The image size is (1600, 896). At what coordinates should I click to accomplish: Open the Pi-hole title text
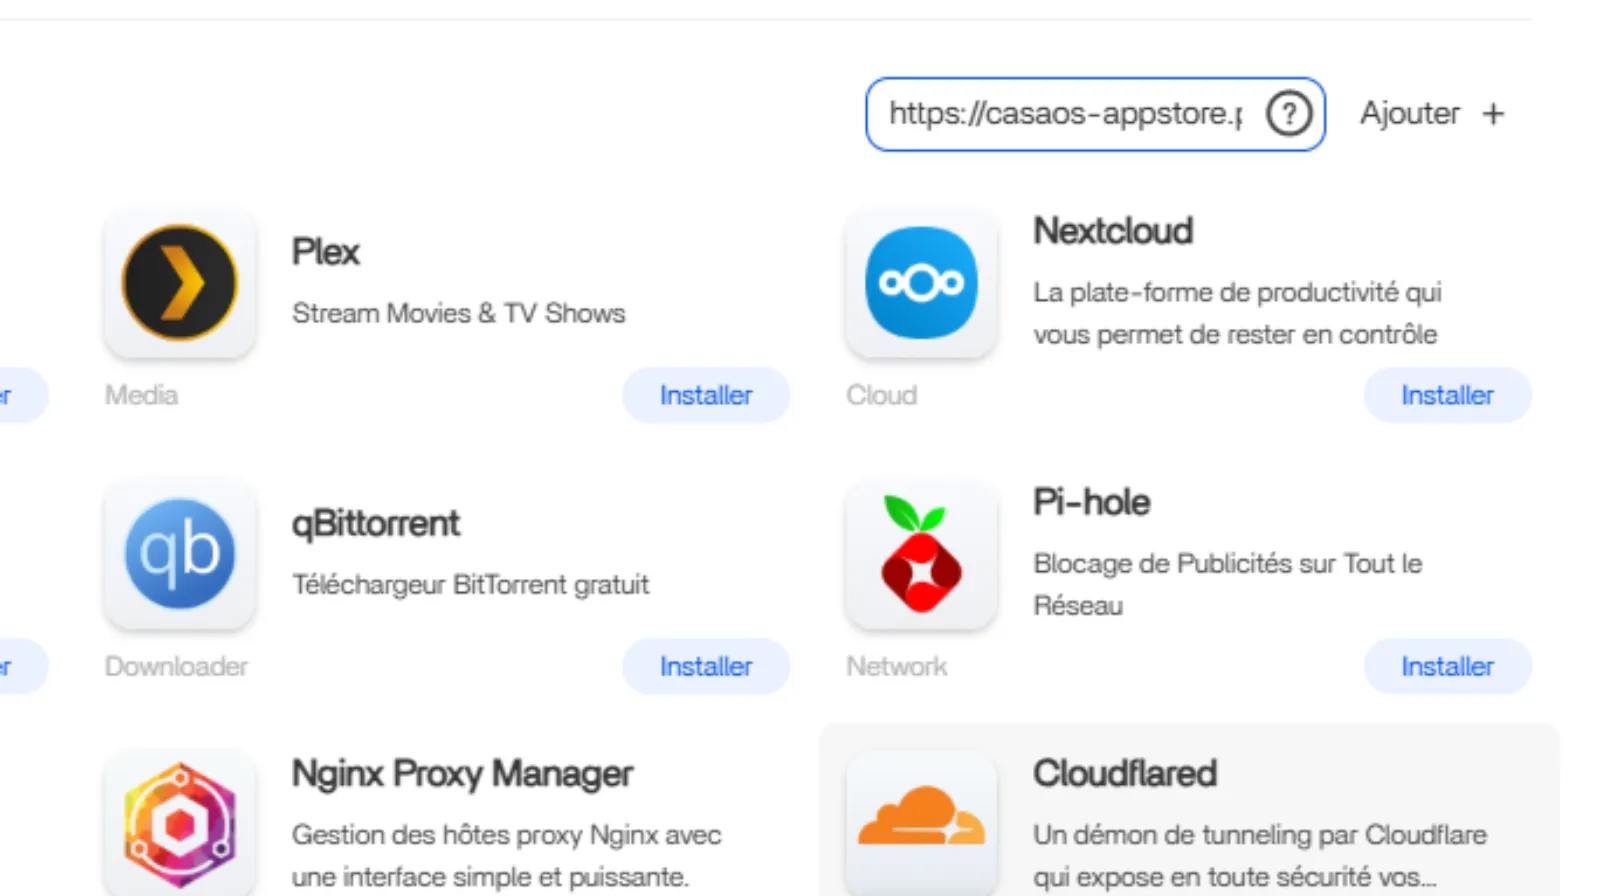(x=1092, y=502)
